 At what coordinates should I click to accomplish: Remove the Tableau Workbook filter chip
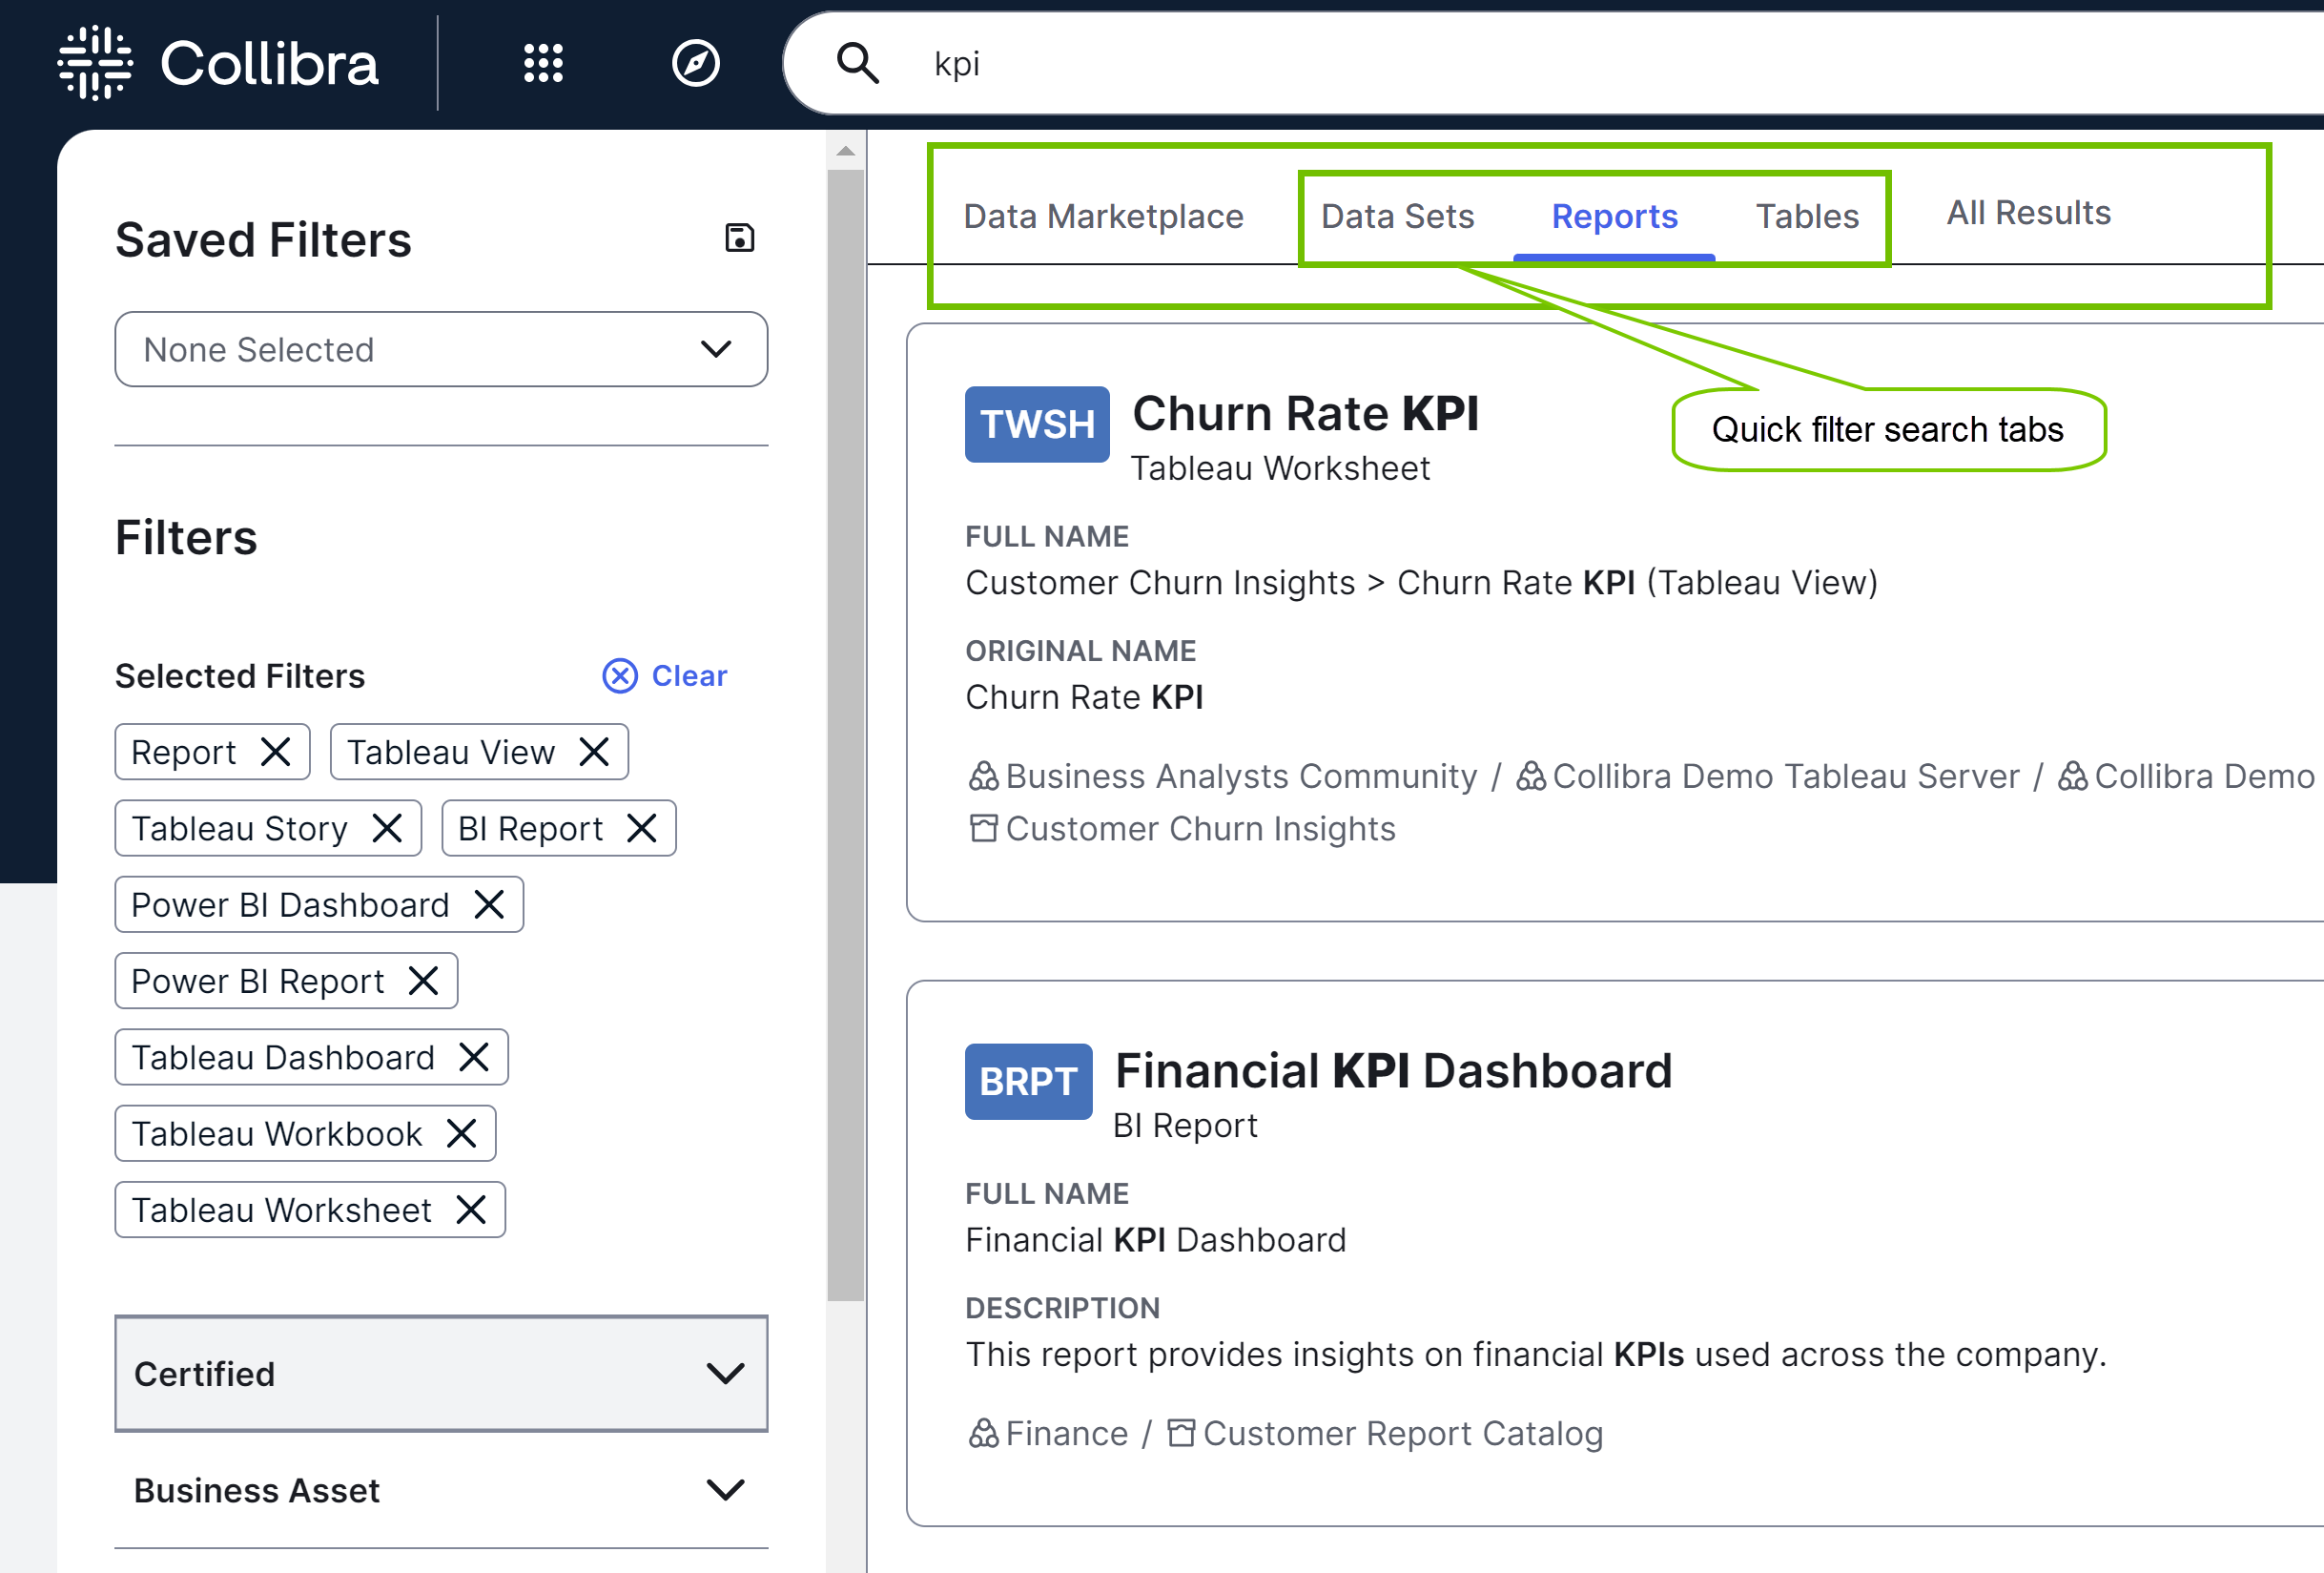[462, 1133]
